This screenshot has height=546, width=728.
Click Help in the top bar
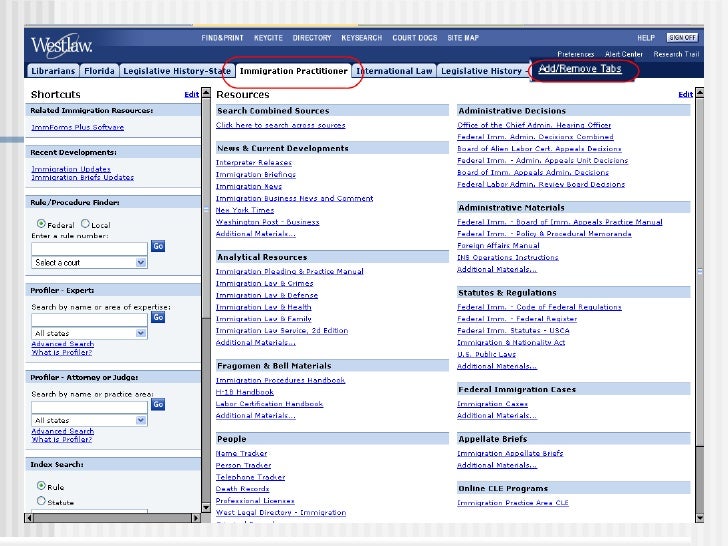(646, 38)
